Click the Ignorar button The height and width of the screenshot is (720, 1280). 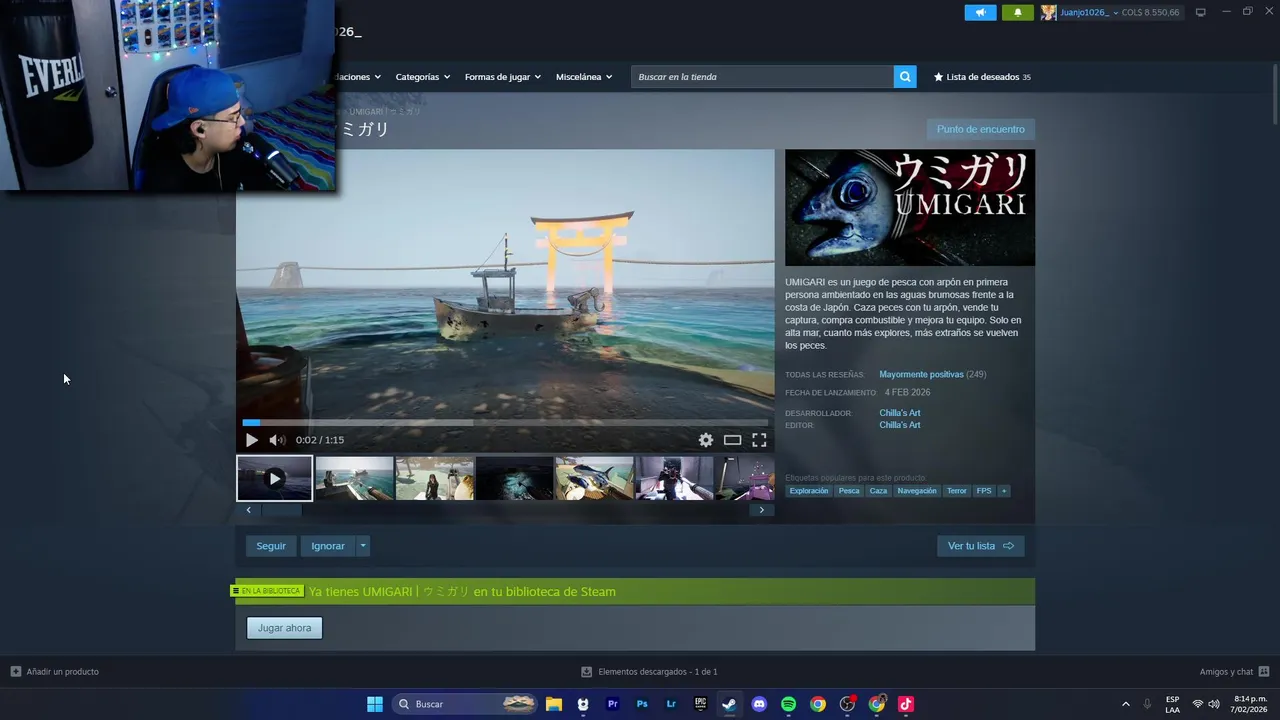[x=328, y=546]
